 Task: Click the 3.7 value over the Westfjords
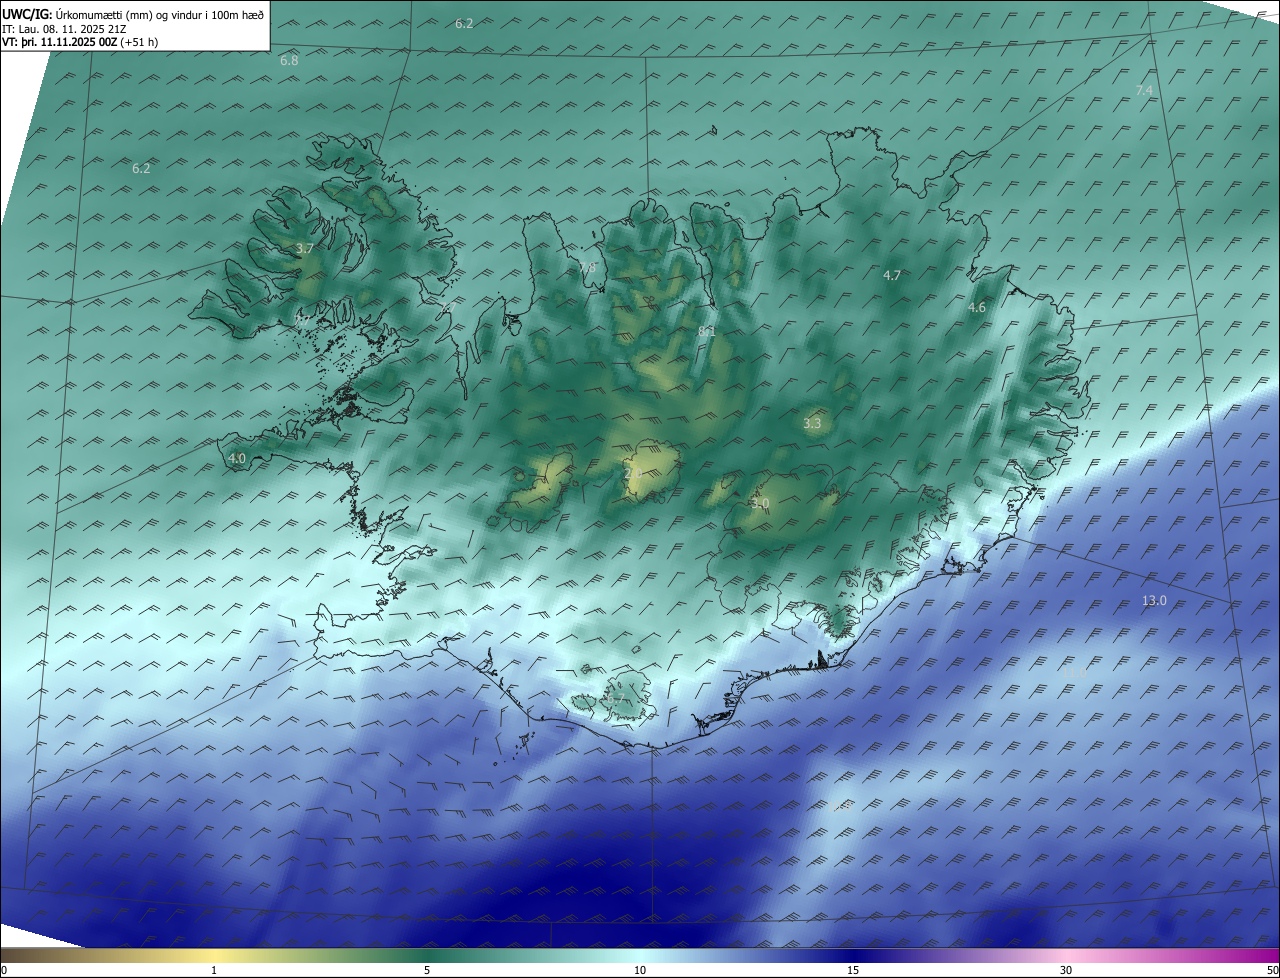(x=306, y=248)
